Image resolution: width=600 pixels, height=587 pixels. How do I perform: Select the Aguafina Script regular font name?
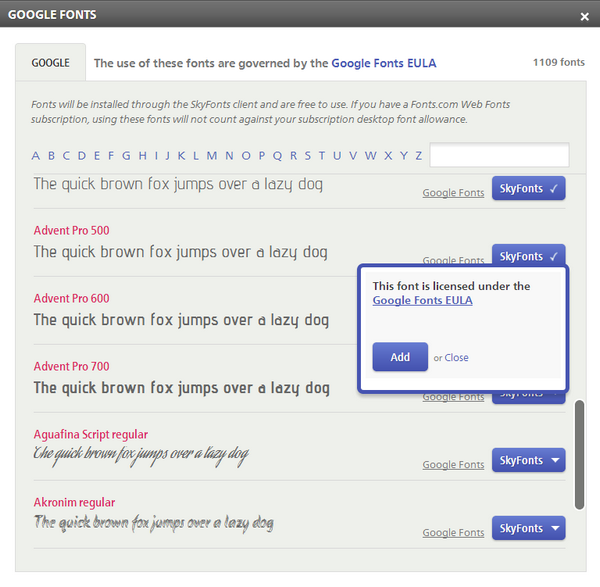(x=91, y=435)
